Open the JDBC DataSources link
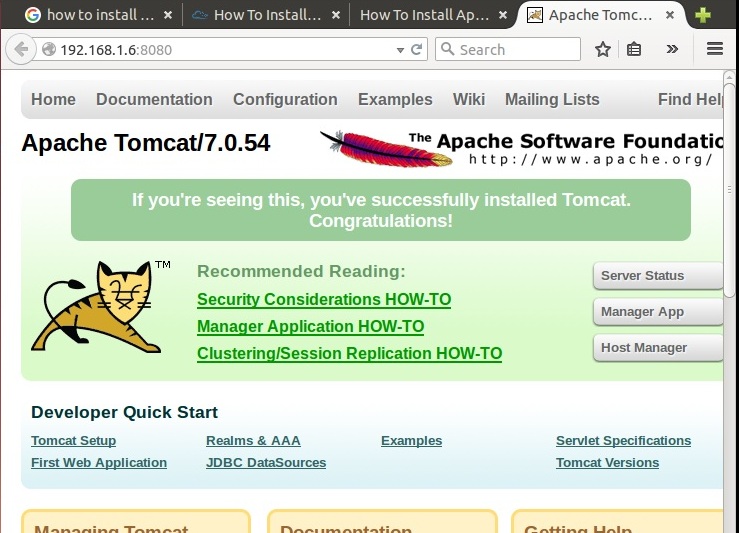The image size is (739, 533). pyautogui.click(x=266, y=463)
